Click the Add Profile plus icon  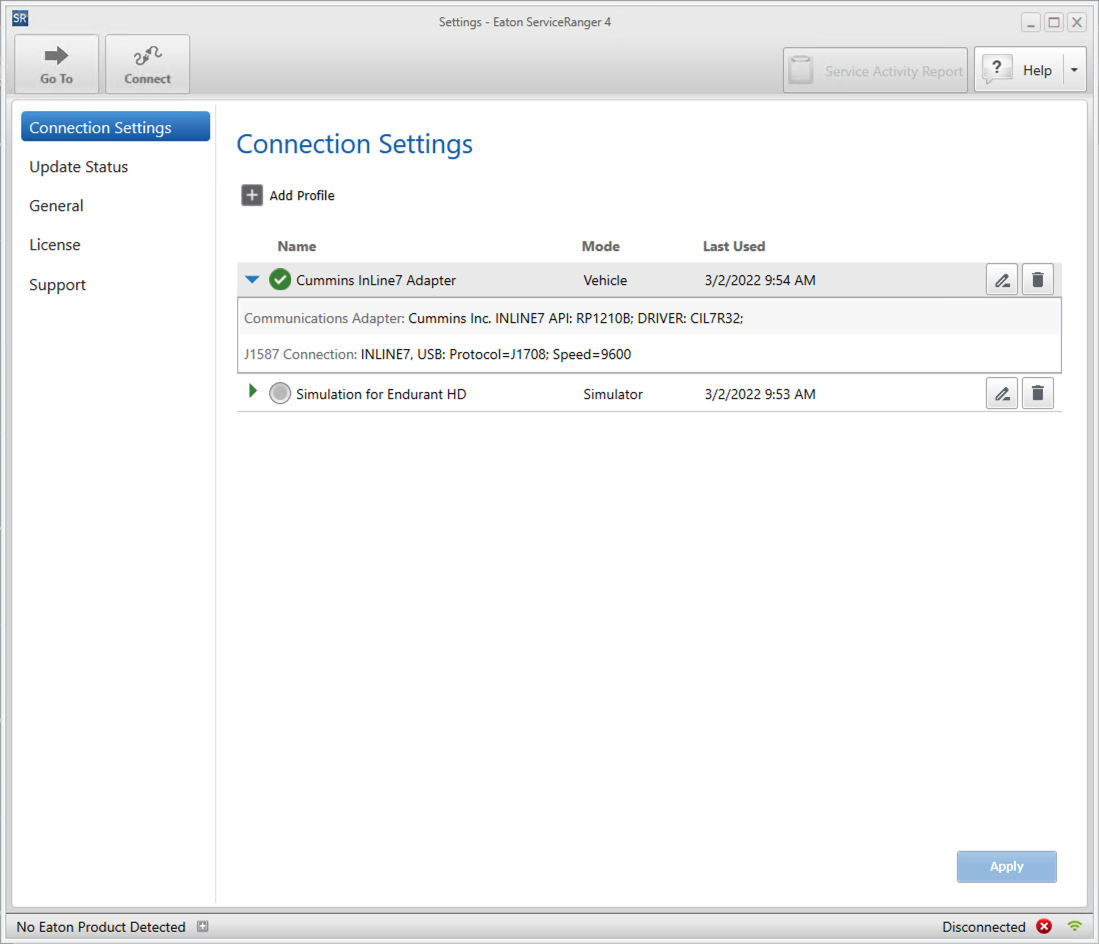pyautogui.click(x=252, y=195)
